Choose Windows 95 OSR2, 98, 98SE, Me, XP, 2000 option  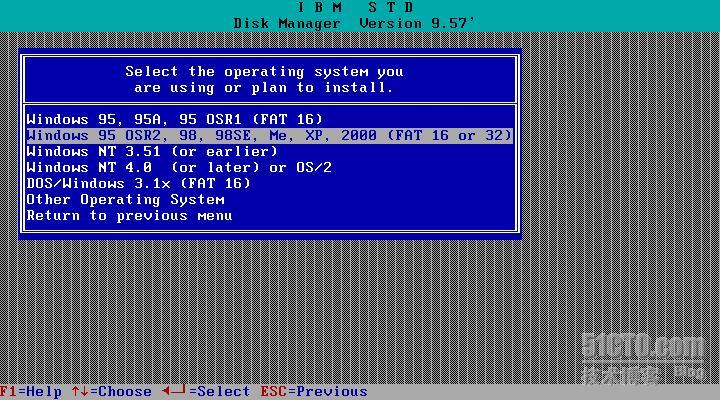[270, 135]
